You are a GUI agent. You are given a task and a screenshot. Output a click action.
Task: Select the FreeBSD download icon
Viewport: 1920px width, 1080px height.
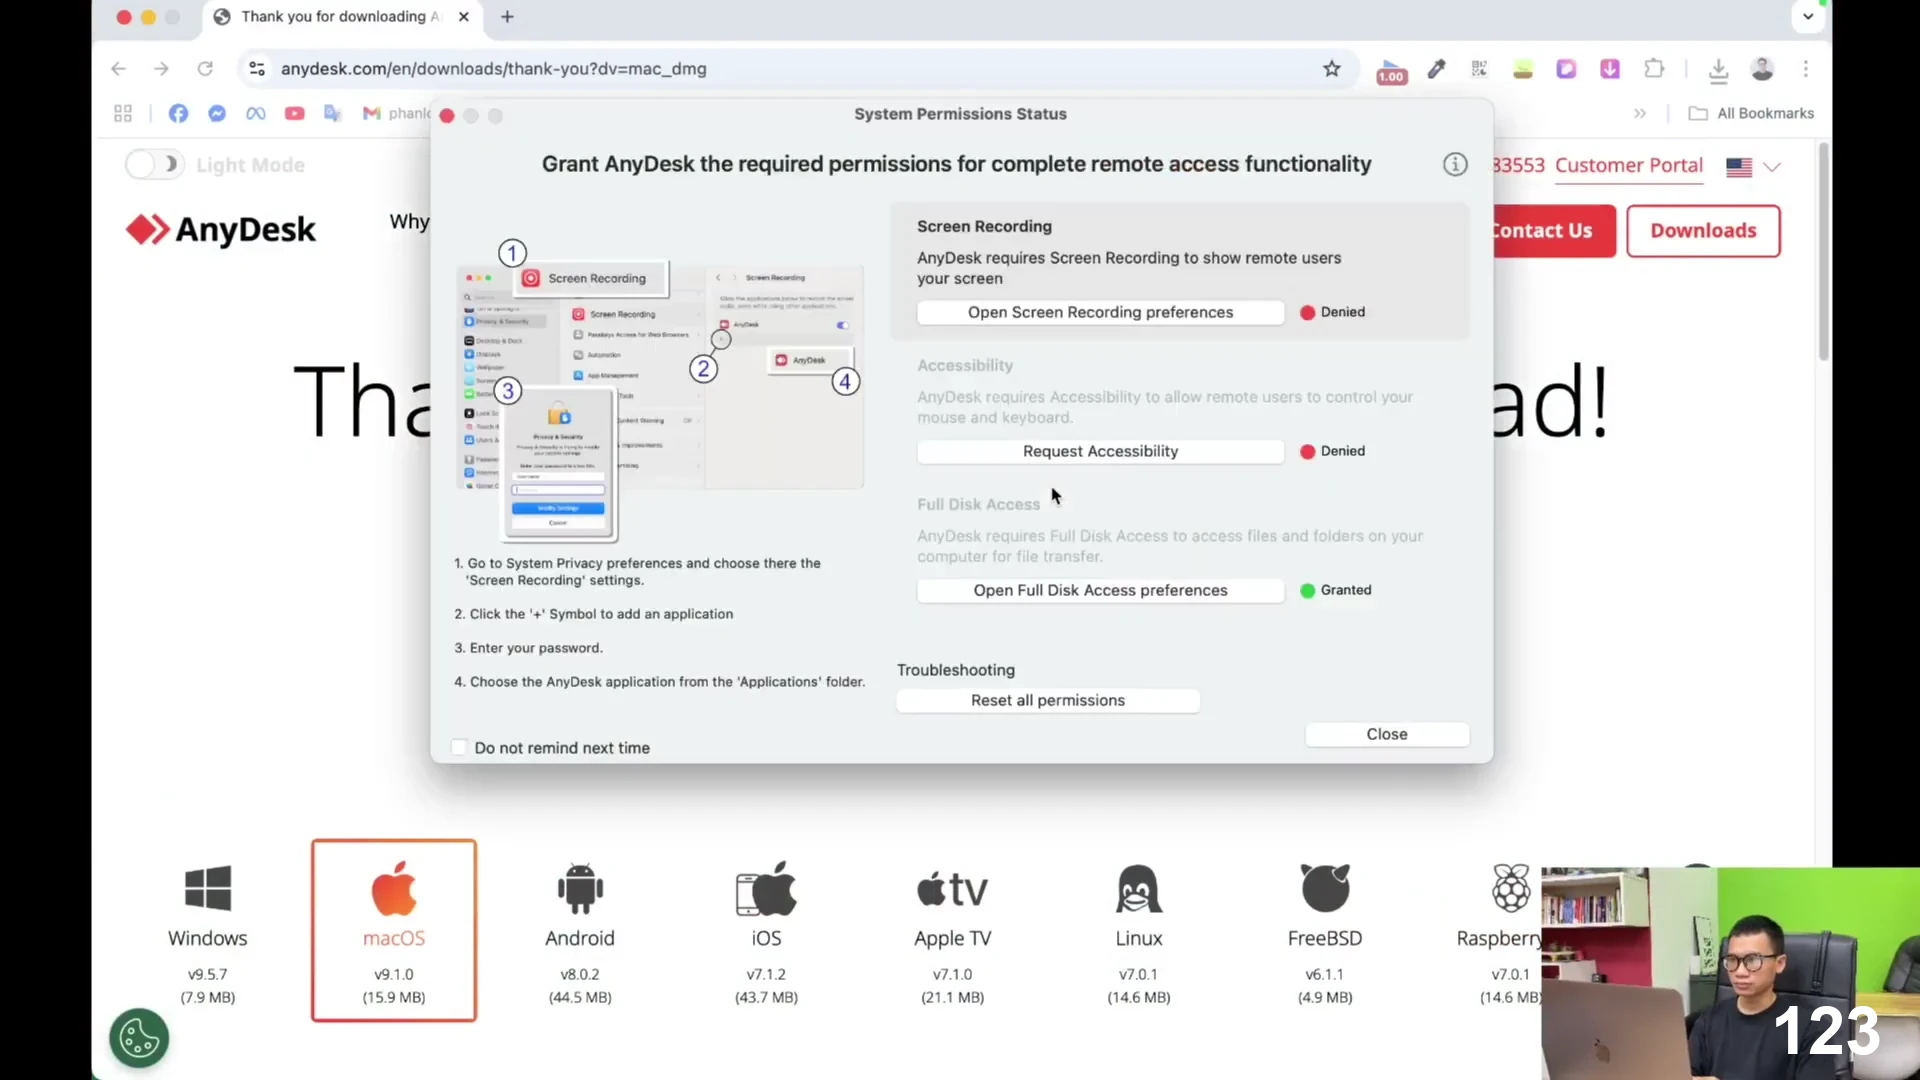(x=1325, y=888)
